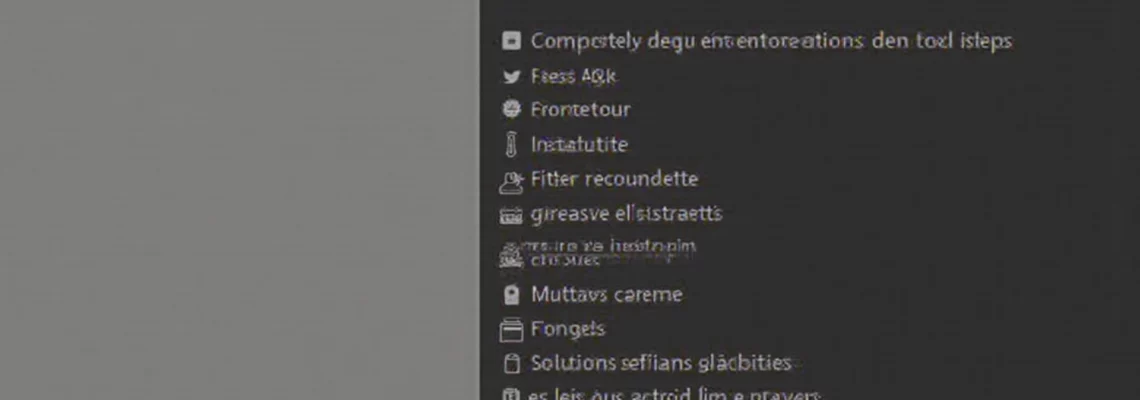Click the round gear icon beside Frontetour
1140x400 pixels.
click(512, 109)
